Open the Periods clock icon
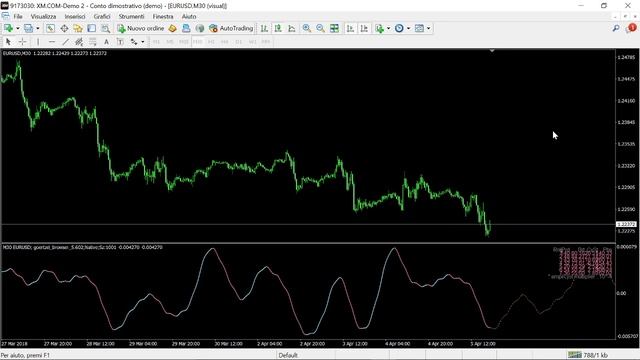The width and height of the screenshot is (640, 360). pos(399,28)
